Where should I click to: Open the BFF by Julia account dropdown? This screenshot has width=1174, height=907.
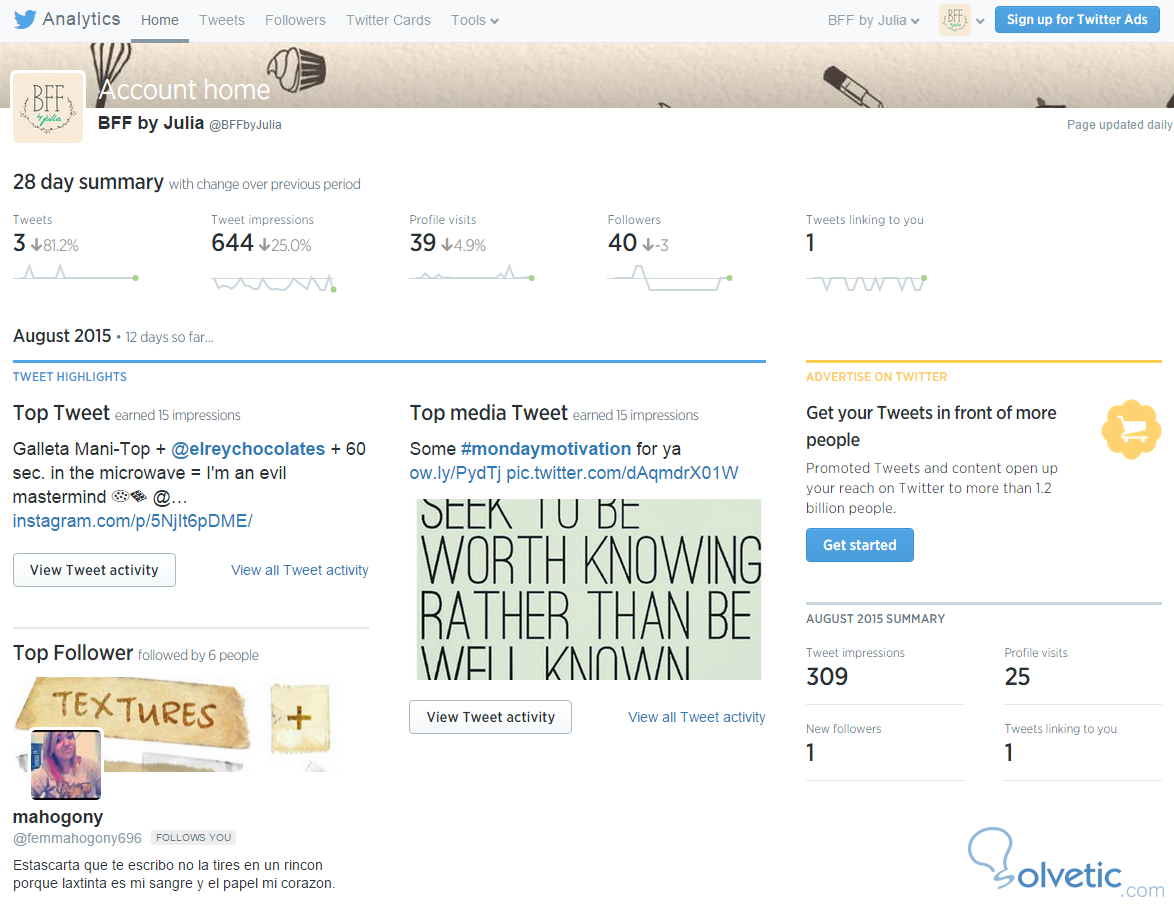point(873,20)
